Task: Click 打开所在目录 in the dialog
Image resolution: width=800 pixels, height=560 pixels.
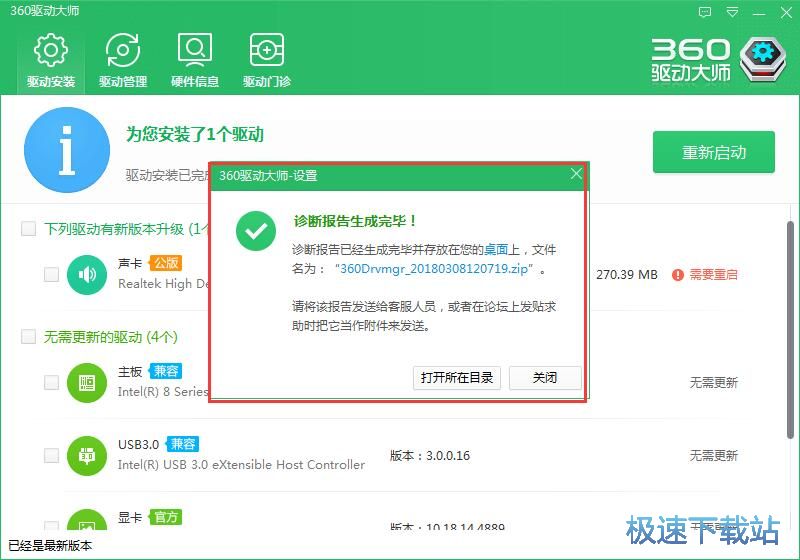Action: (457, 378)
